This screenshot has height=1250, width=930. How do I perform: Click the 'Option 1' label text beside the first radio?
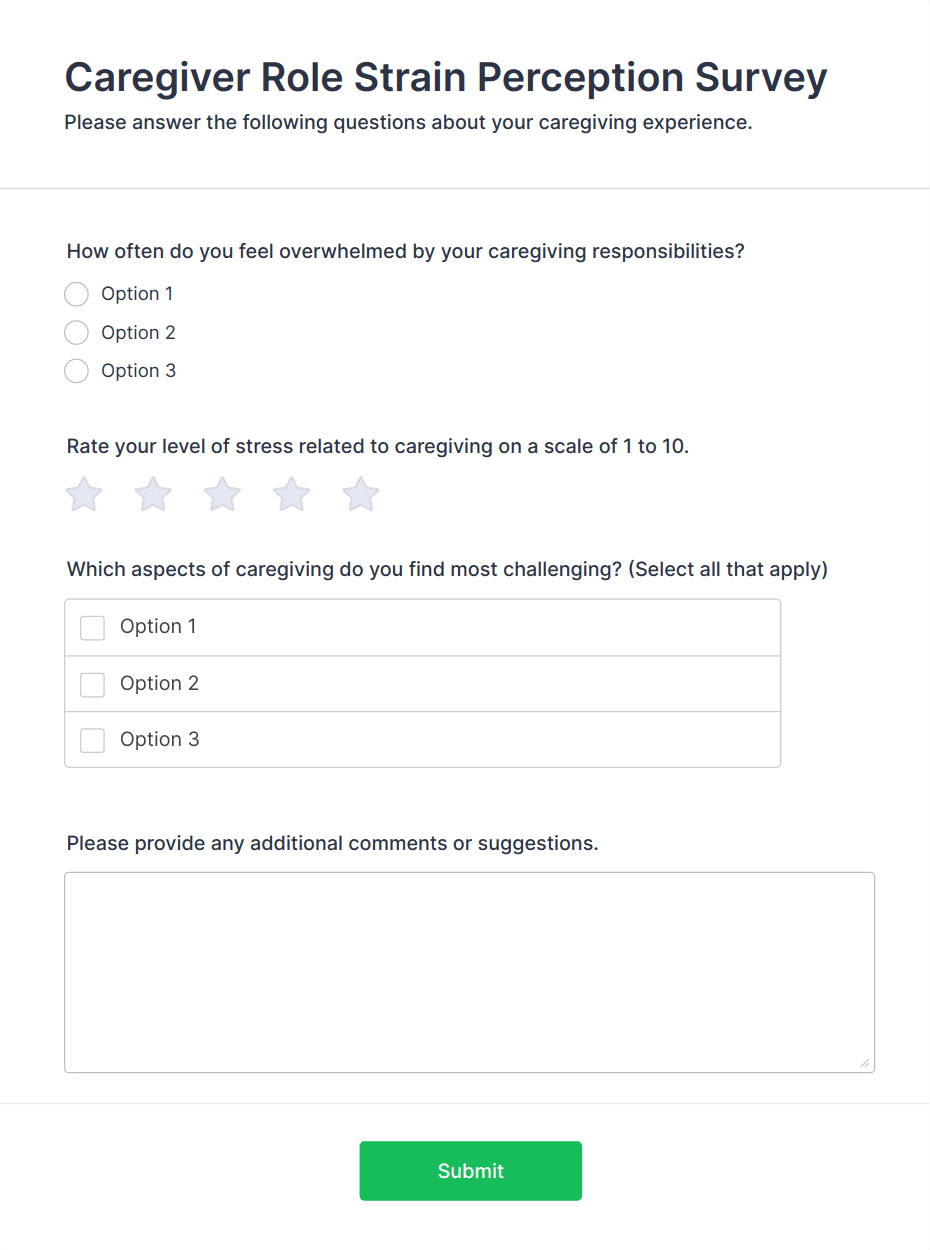137,294
